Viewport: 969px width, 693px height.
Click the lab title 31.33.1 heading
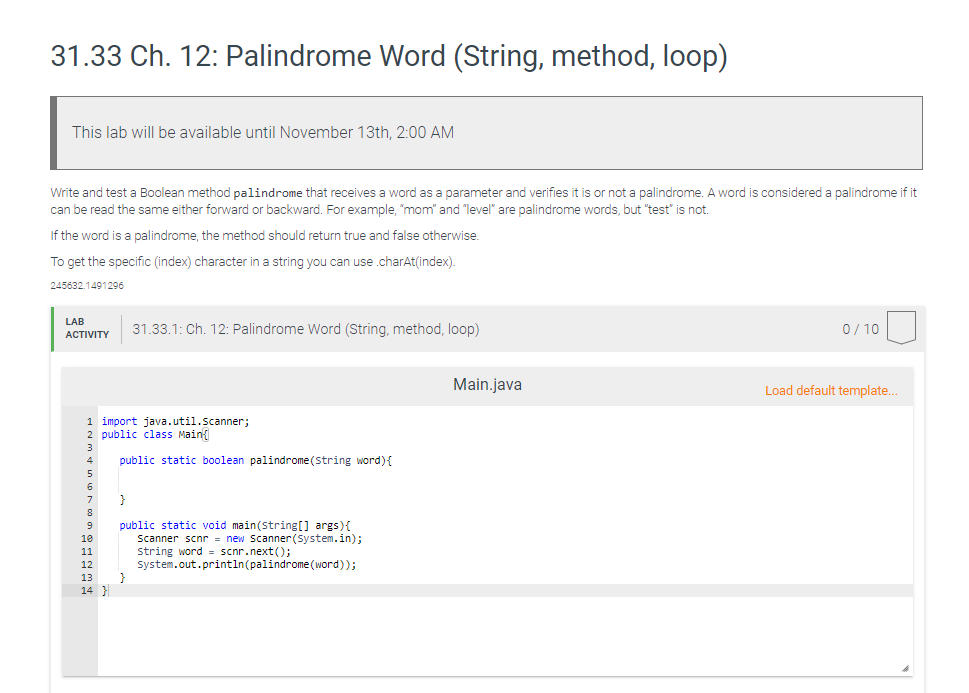(305, 328)
